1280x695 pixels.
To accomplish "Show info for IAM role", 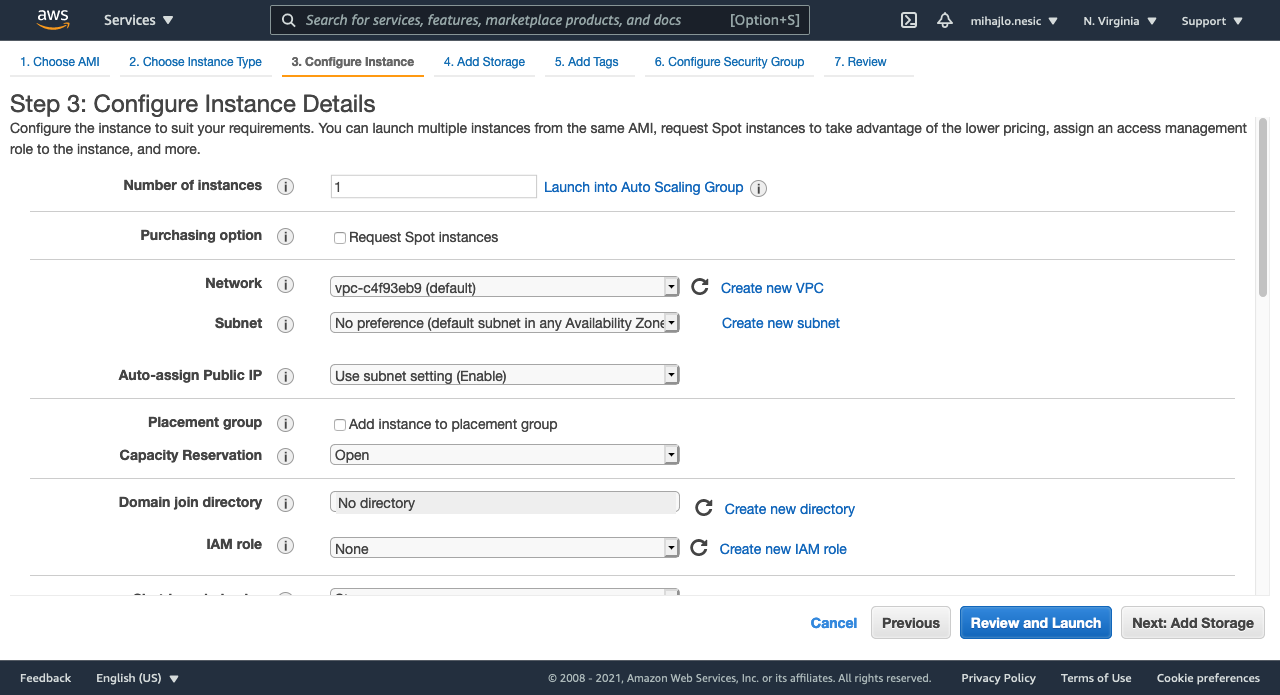I will pyautogui.click(x=285, y=546).
